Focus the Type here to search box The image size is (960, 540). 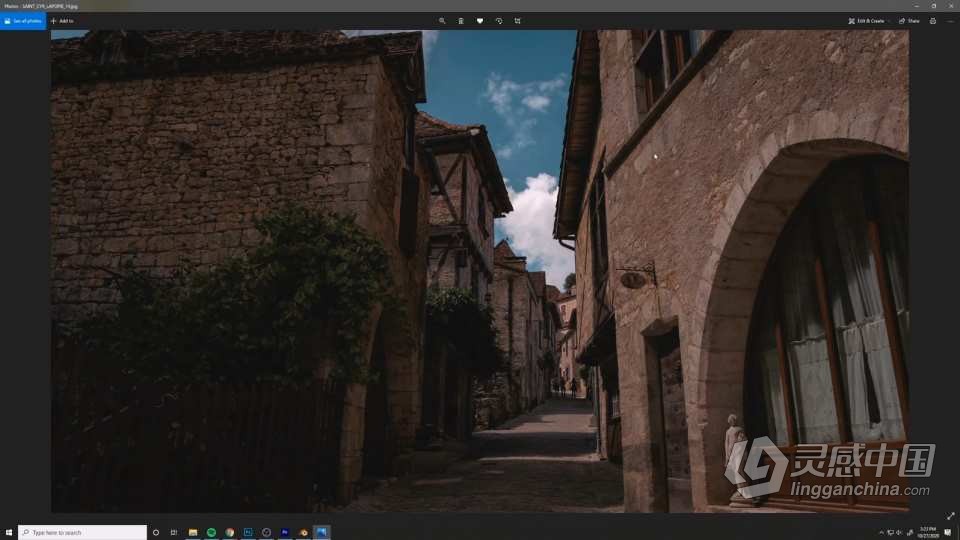83,533
